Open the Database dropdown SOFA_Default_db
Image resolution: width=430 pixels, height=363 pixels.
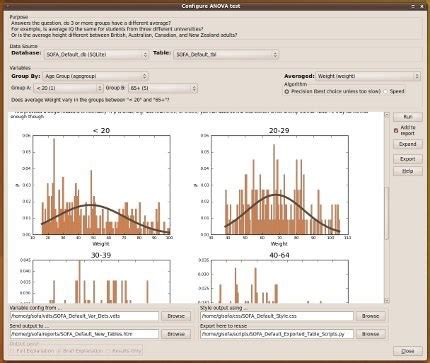click(x=96, y=54)
